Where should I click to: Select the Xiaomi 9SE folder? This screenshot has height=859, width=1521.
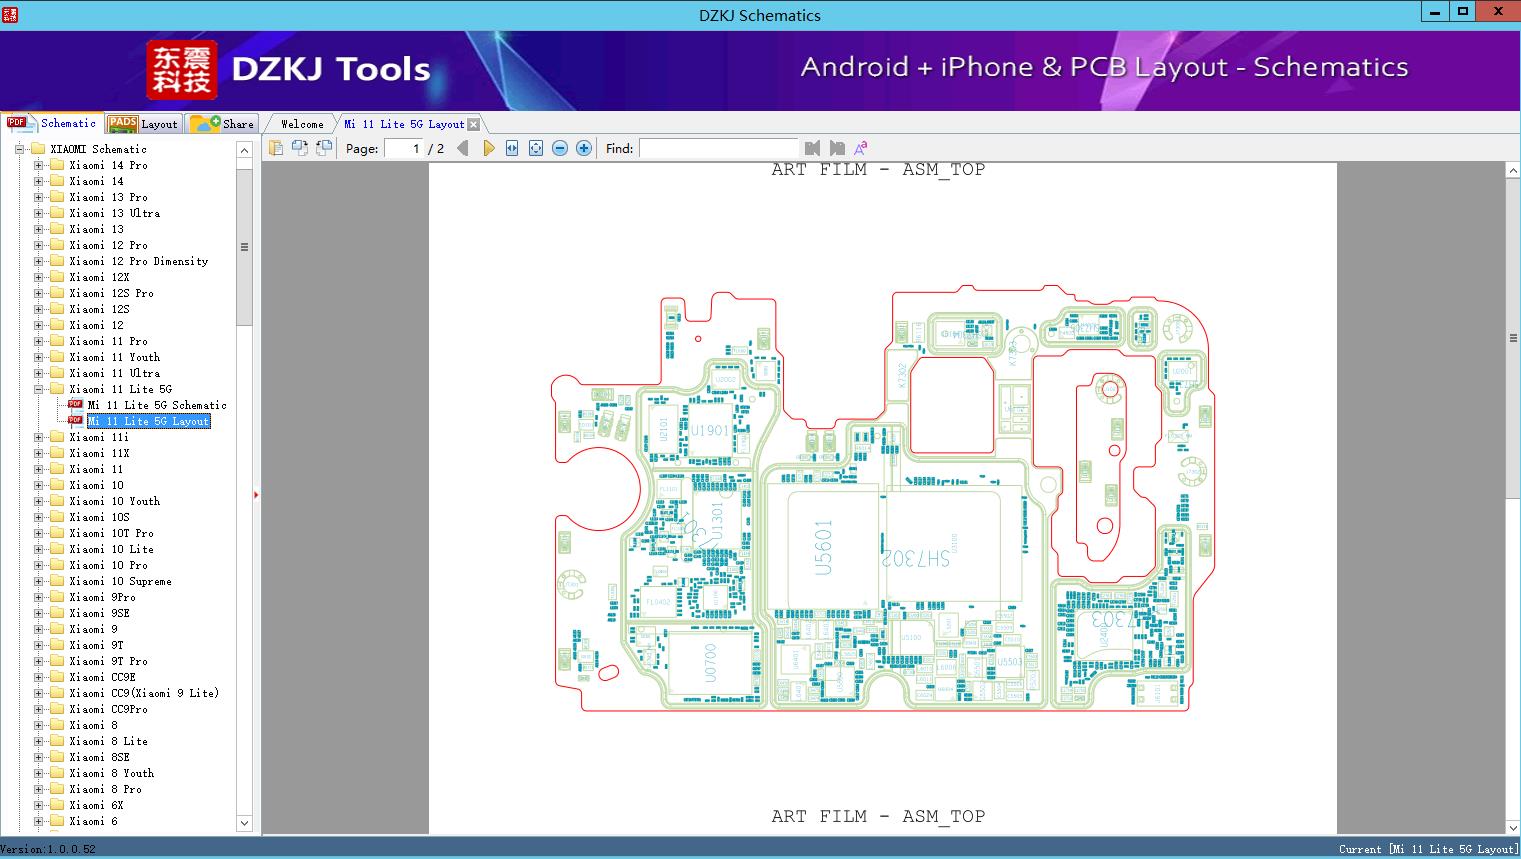coord(100,613)
